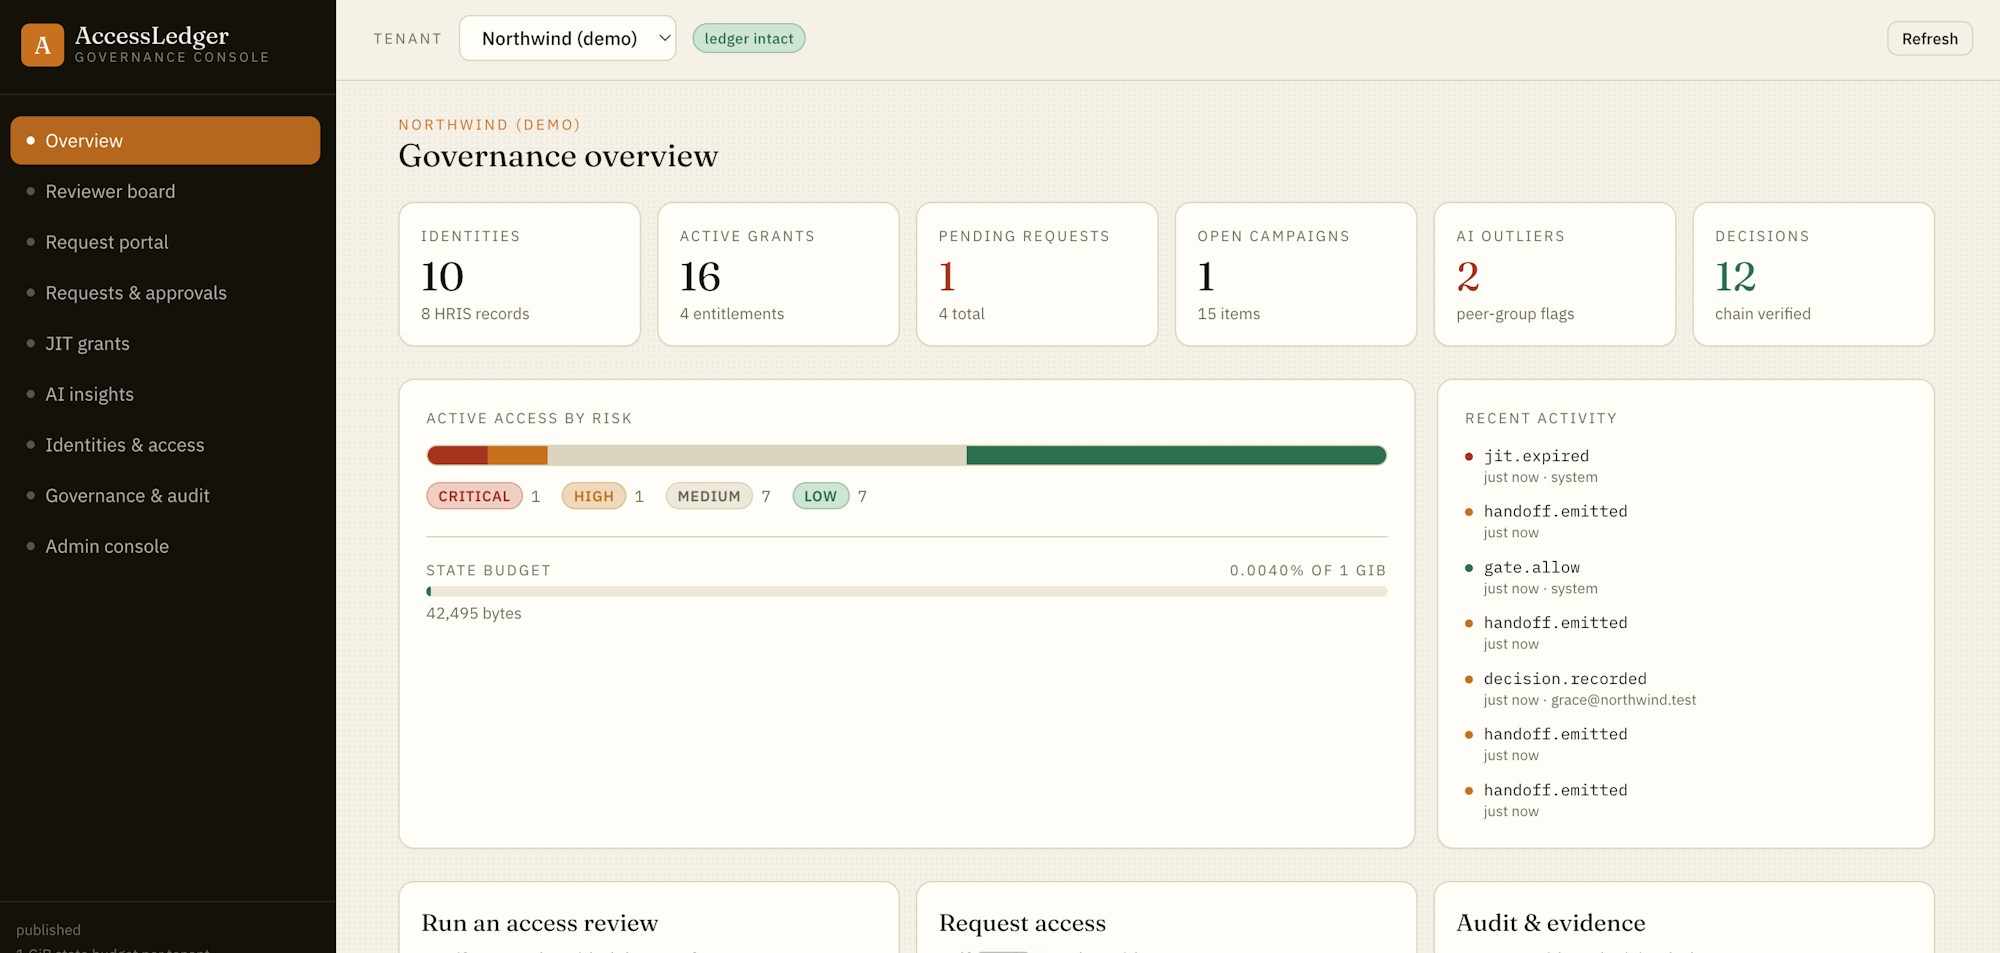Viewport: 2000px width, 953px height.
Task: Click the beige medium segment of risk bar
Action: tap(757, 455)
